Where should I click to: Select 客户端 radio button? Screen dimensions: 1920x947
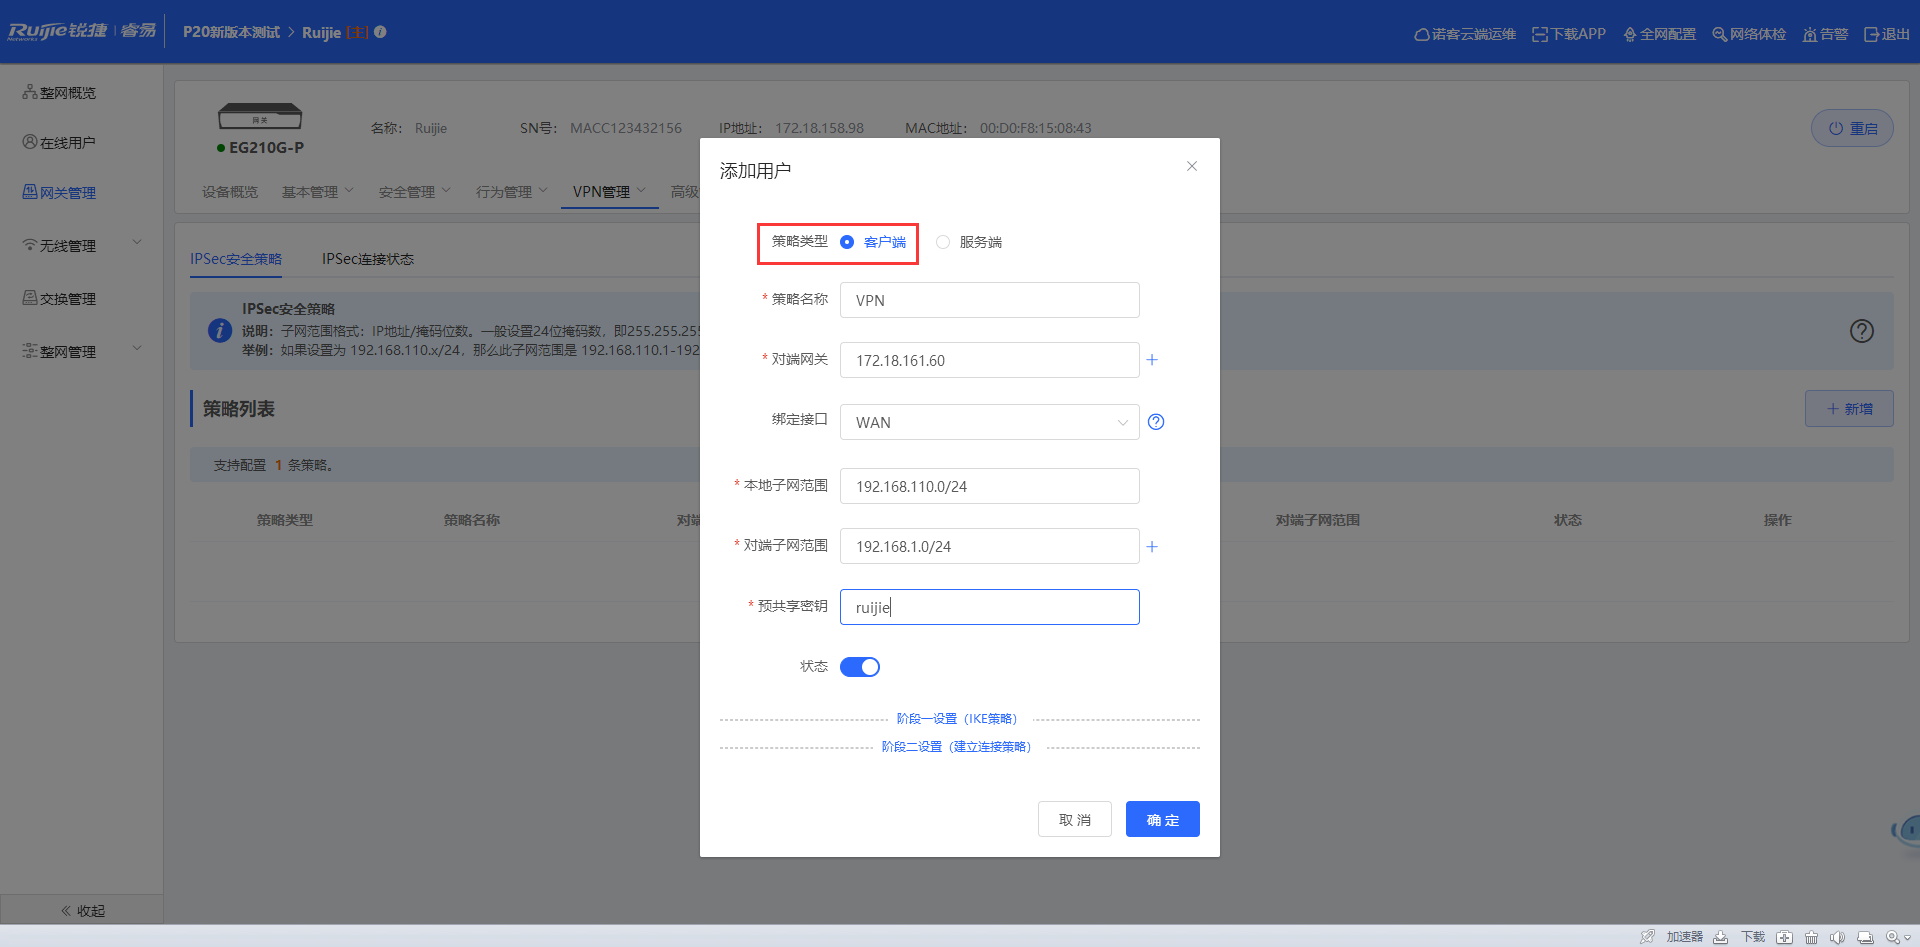point(847,242)
